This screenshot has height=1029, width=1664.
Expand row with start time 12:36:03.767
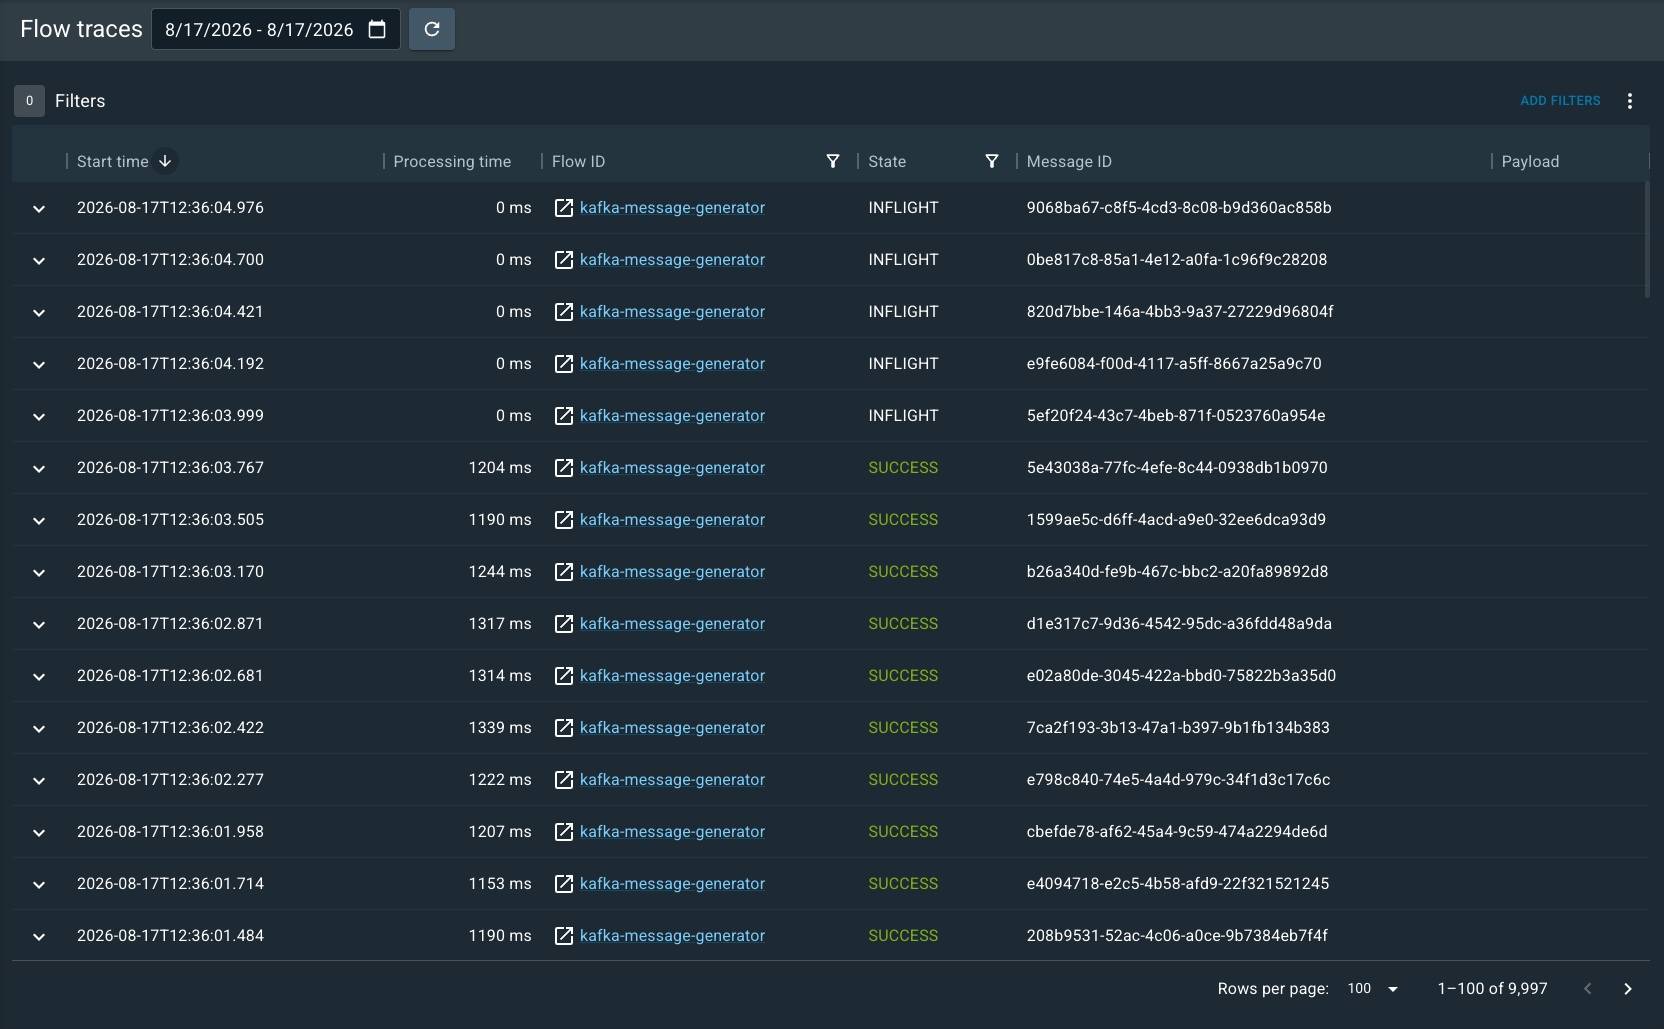39,469
